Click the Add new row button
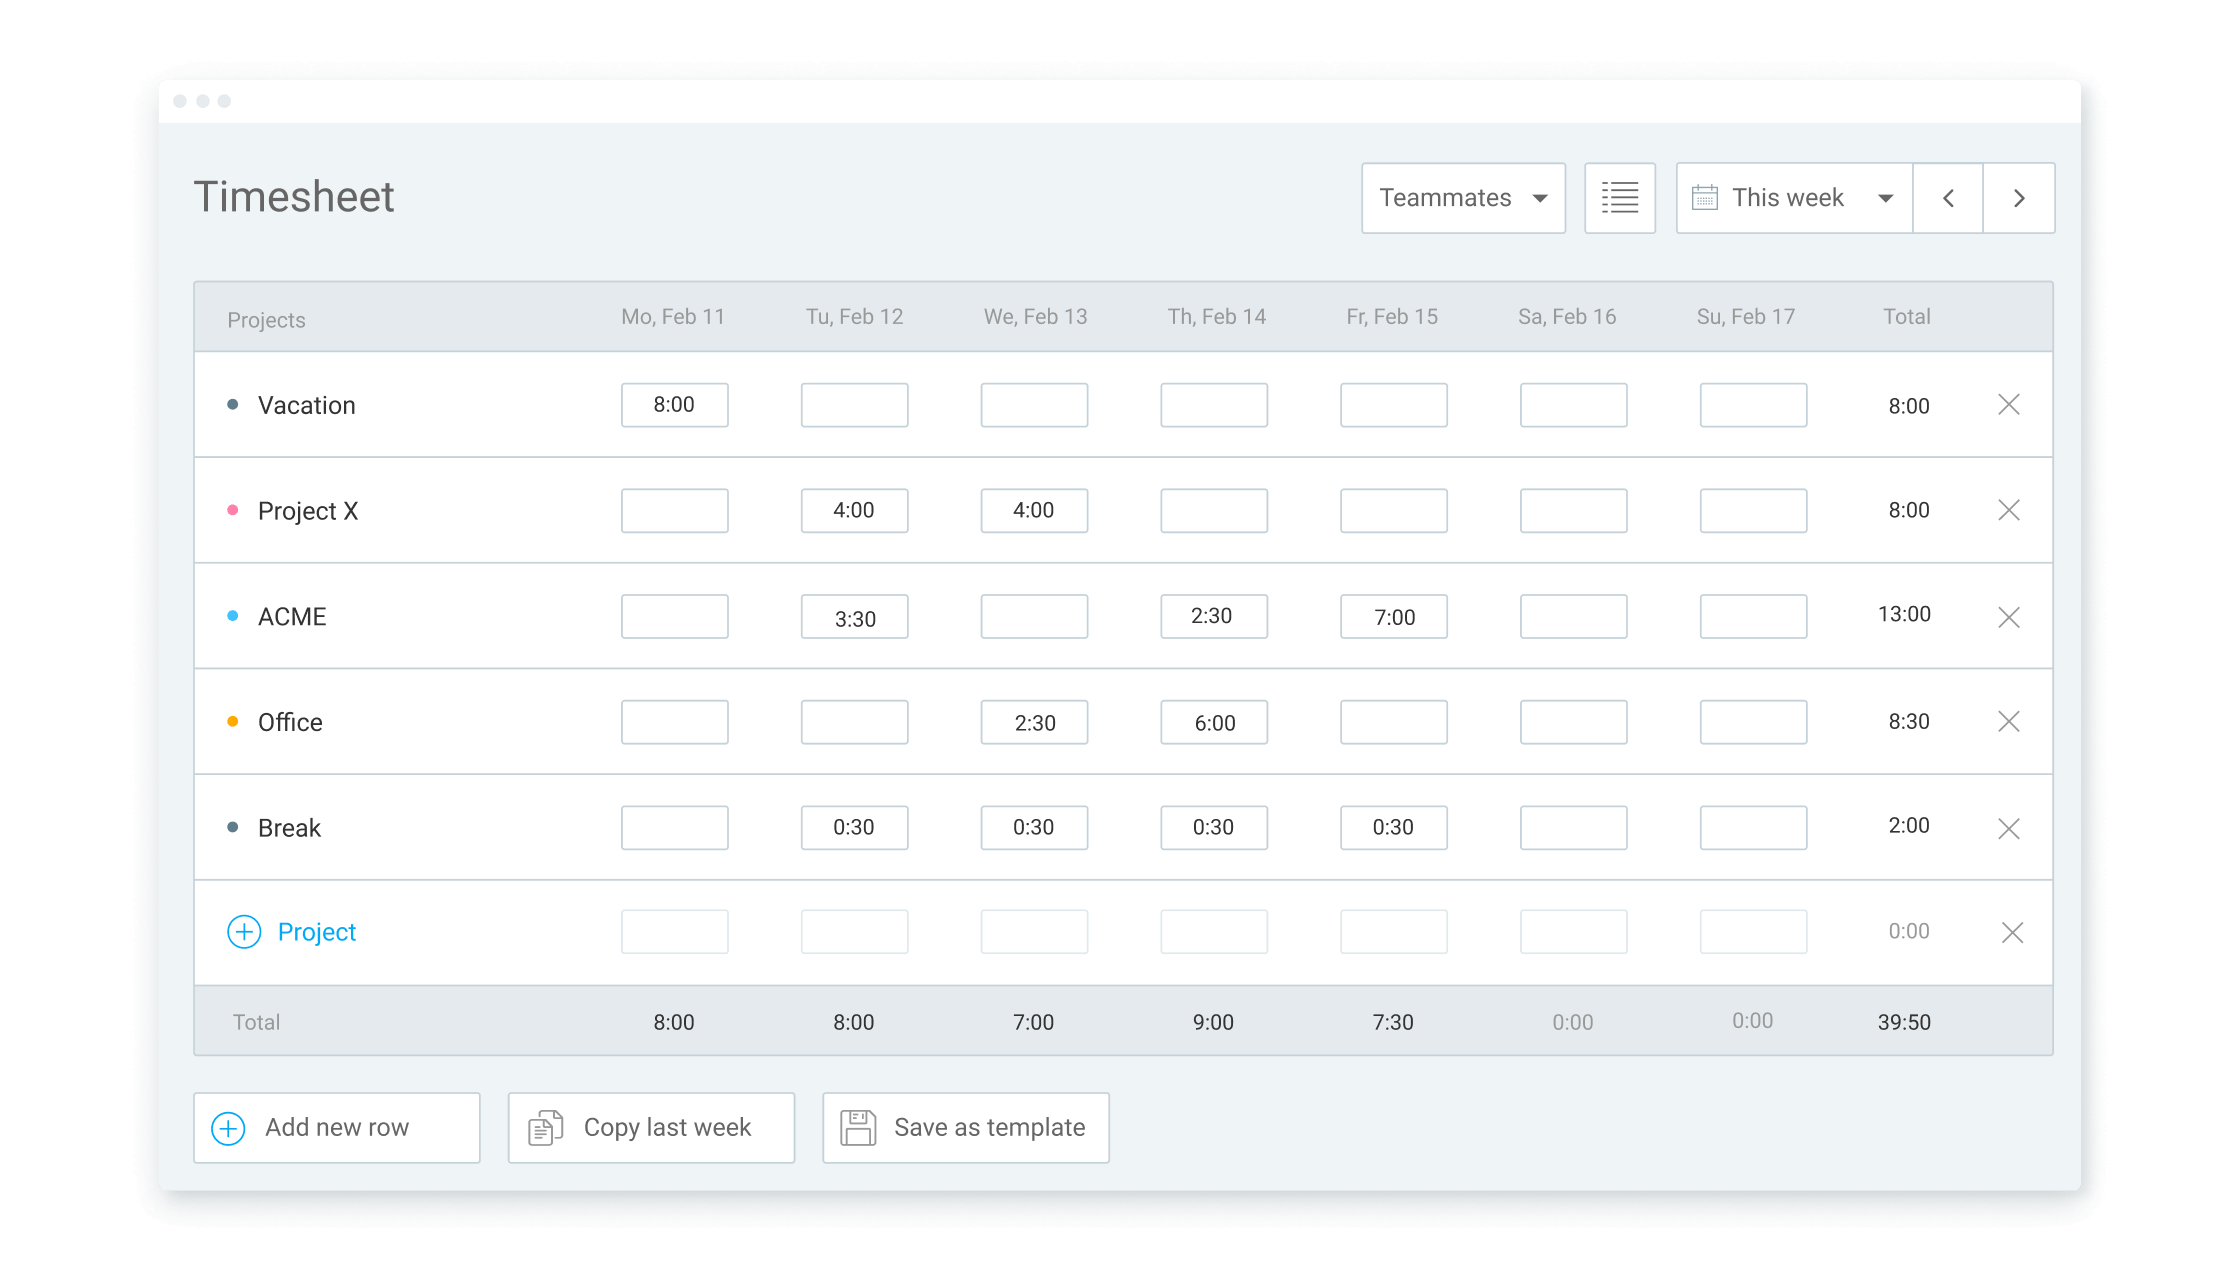This screenshot has width=2240, height=1271. tap(337, 1127)
